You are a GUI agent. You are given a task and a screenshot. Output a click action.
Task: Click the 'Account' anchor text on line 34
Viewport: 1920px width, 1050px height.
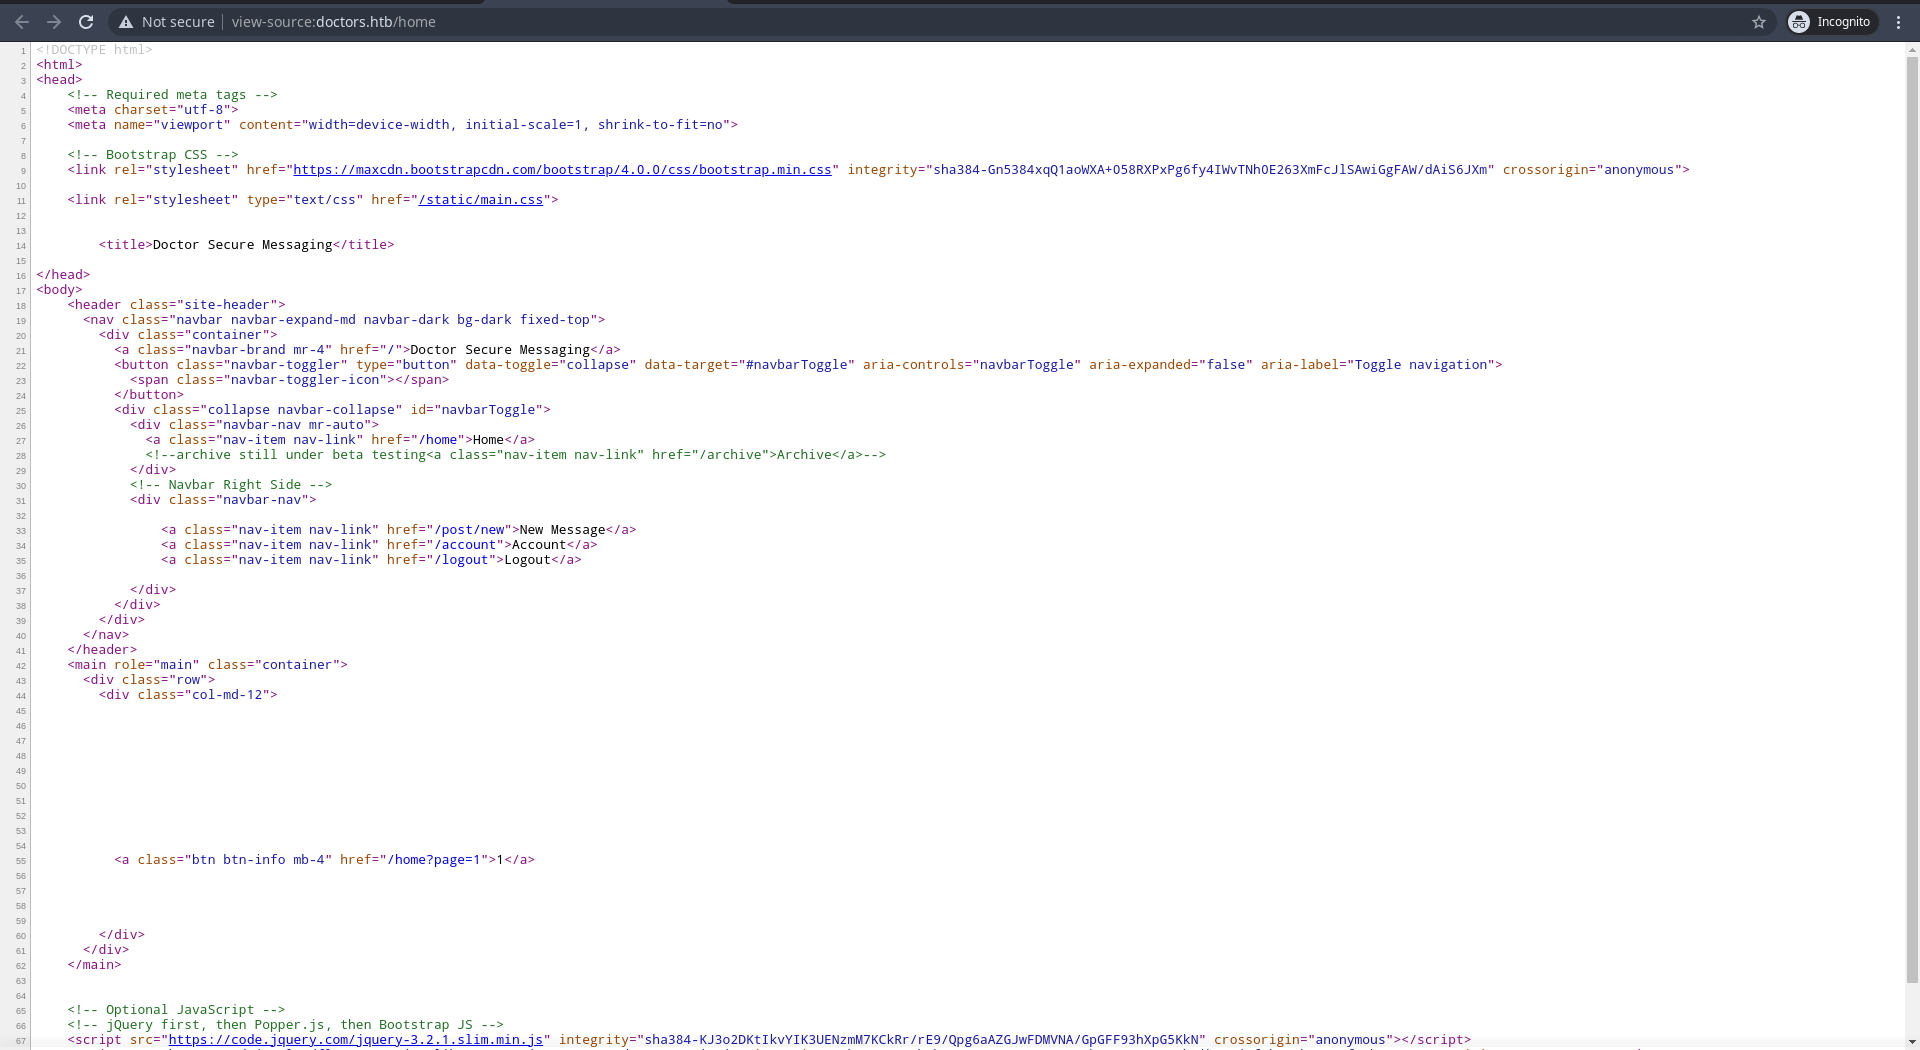539,545
